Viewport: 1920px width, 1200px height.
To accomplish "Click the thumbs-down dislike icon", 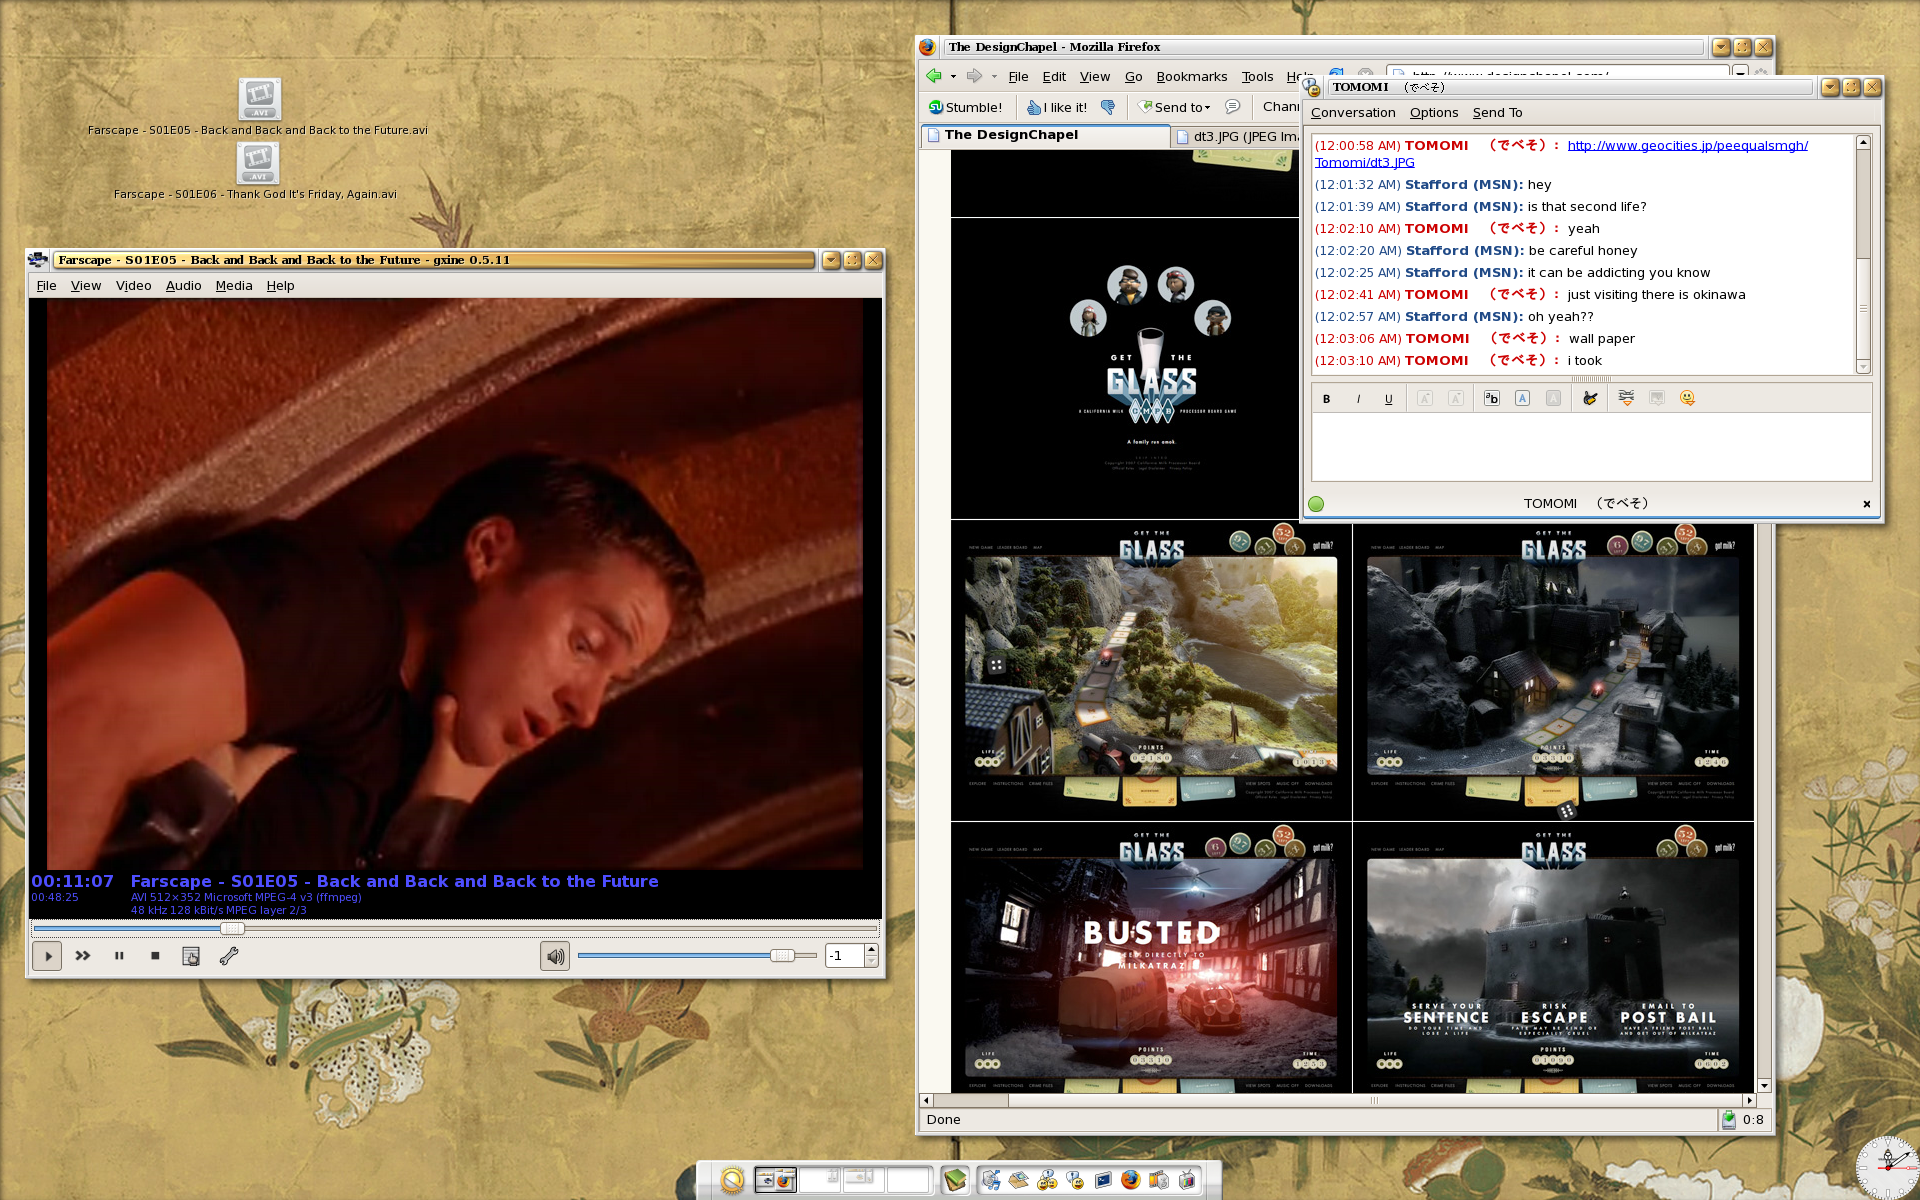I will tap(1108, 107).
